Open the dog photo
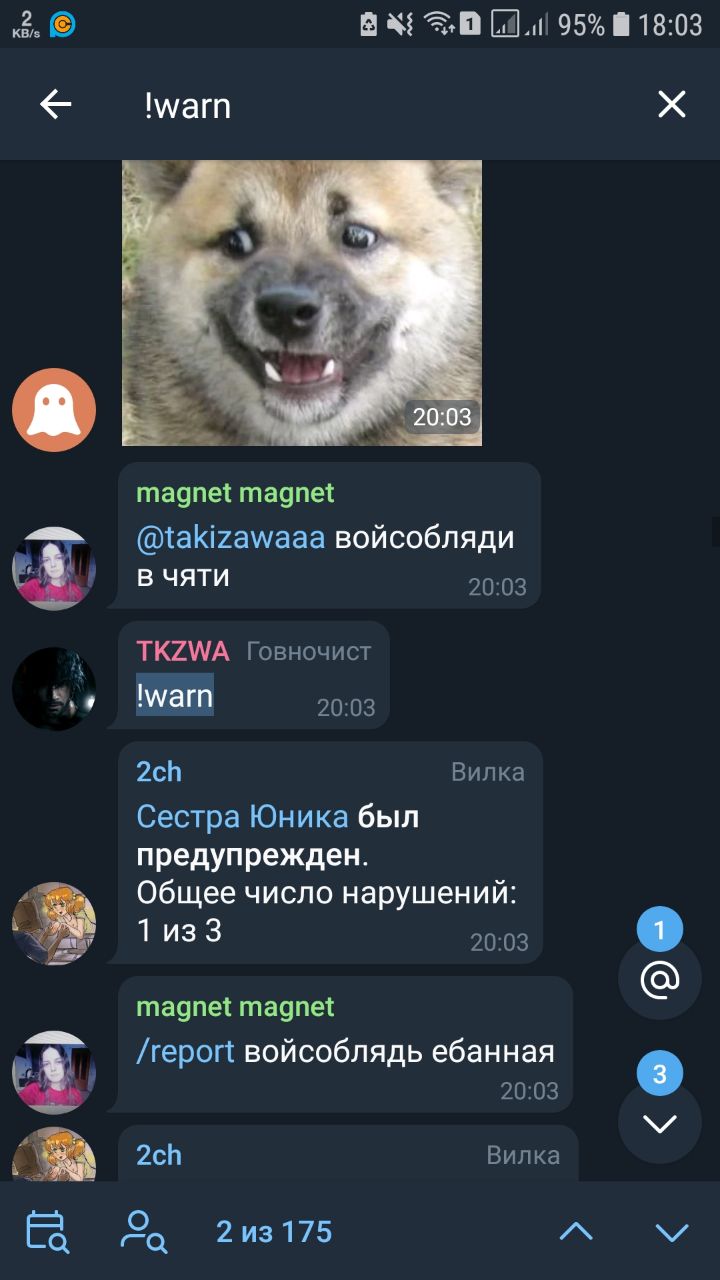720x1280 pixels. [x=302, y=302]
